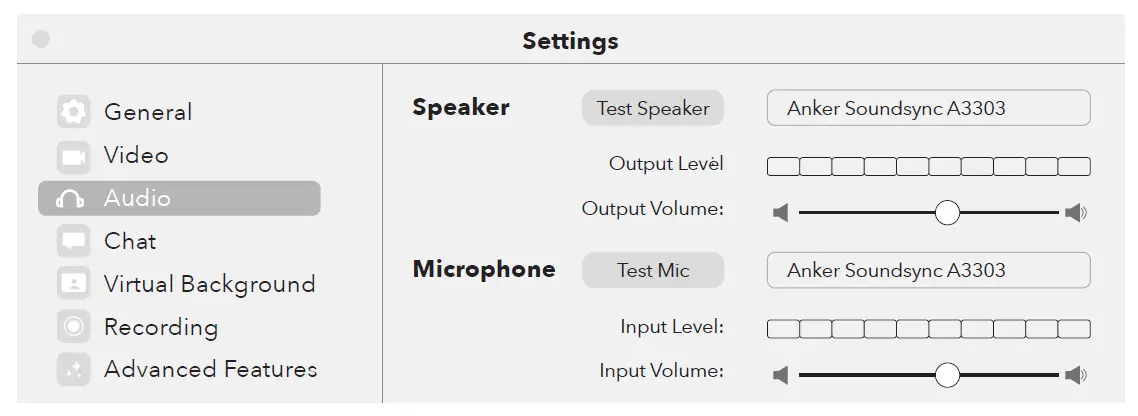Click the input volume low speaker icon
This screenshot has height=416, width=1138.
click(x=781, y=375)
